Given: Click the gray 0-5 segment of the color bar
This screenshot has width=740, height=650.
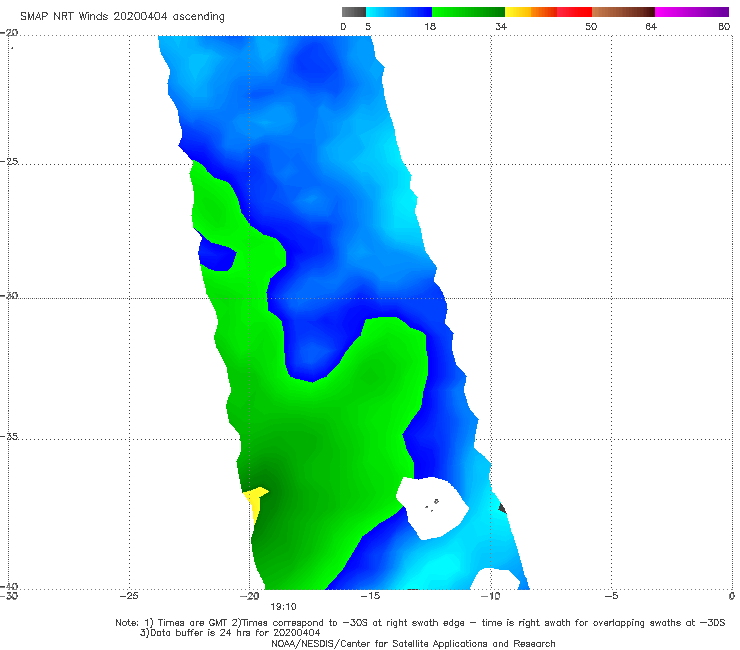Looking at the screenshot, I should pyautogui.click(x=354, y=12).
